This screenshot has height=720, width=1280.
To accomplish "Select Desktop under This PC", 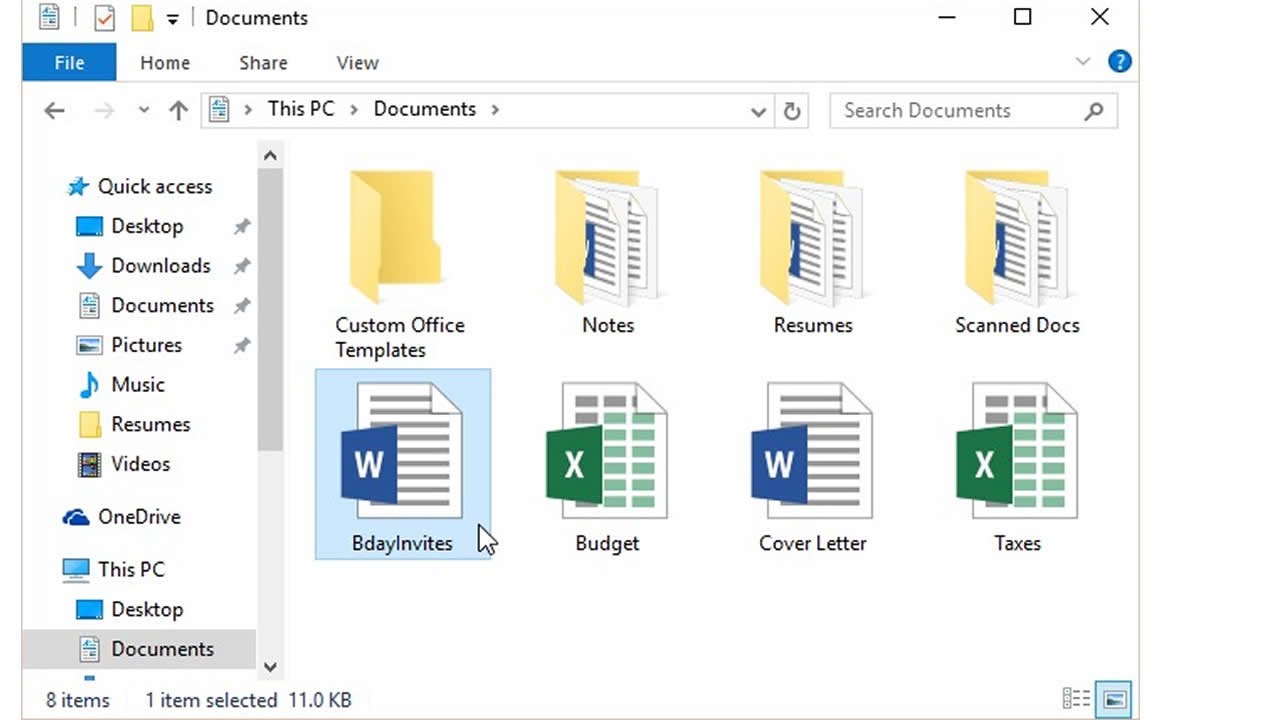I will point(130,609).
